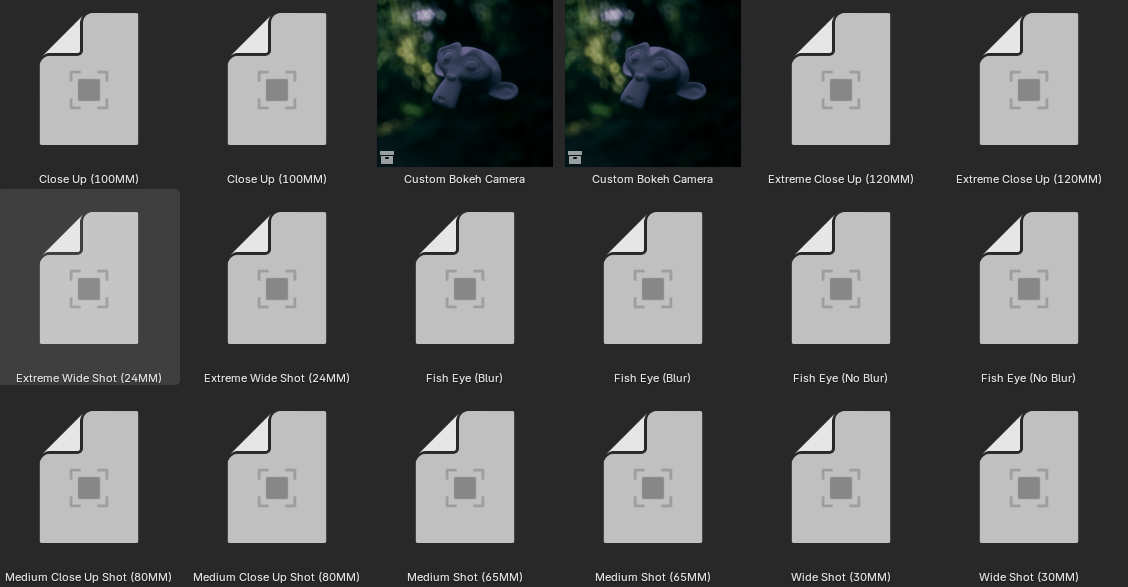The image size is (1128, 587).
Task: Select the left Custom Bokeh Camera monkey thumbnail
Action: click(465, 83)
